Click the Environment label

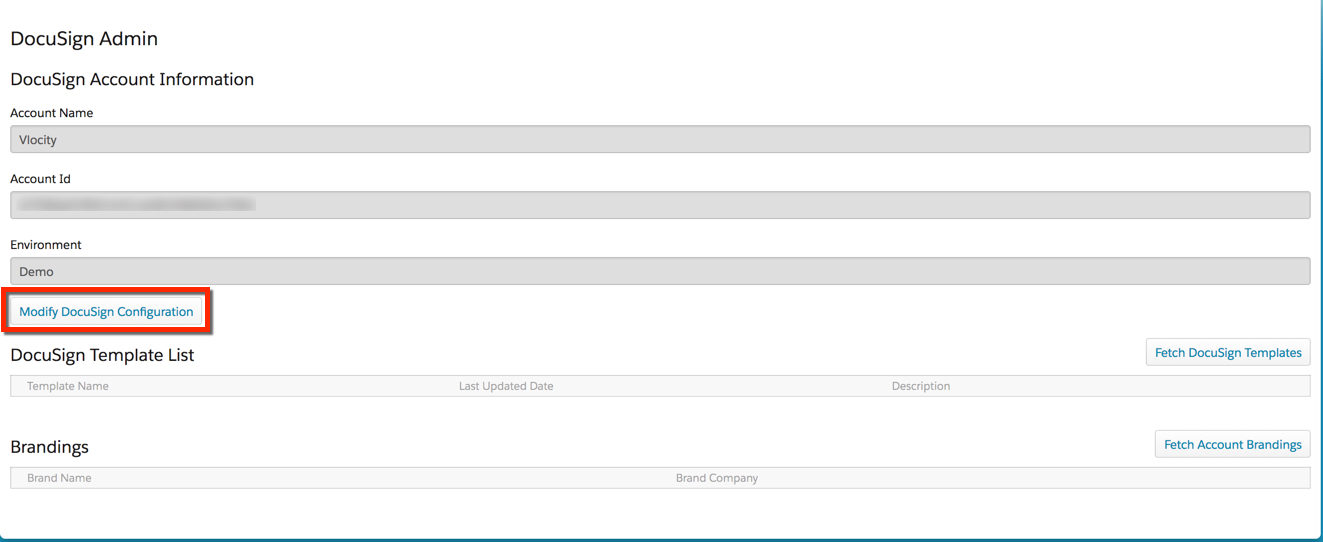46,245
